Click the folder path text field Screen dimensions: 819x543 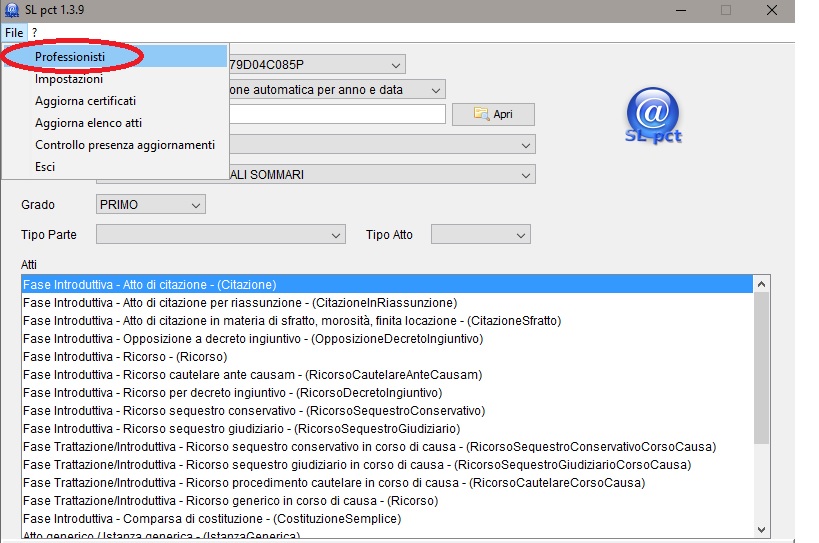click(335, 114)
